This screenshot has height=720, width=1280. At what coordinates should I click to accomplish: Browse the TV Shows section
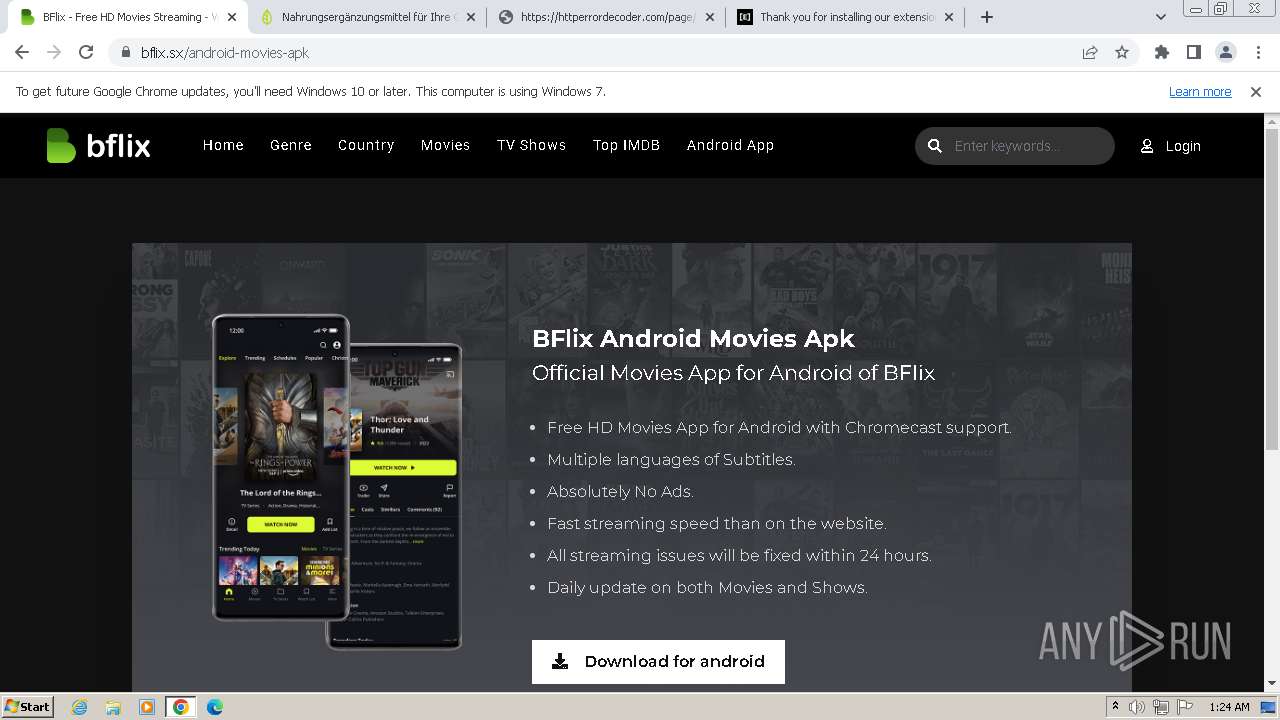coord(531,145)
